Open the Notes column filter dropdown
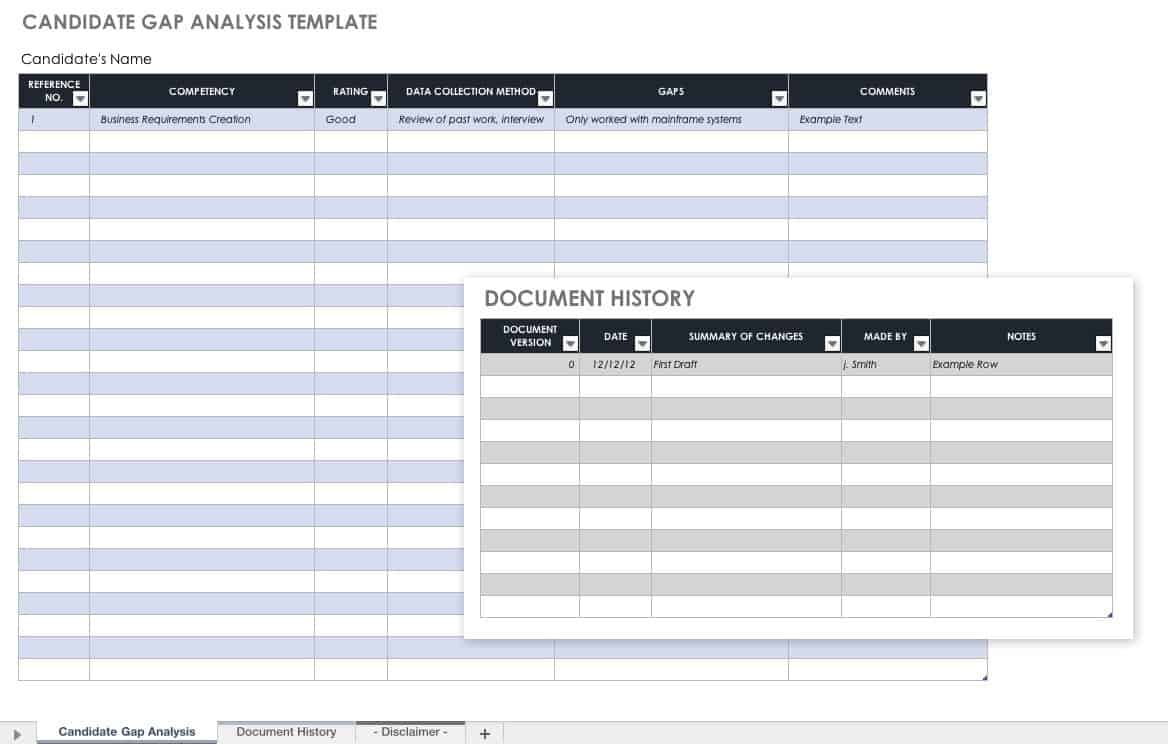Image resolution: width=1168 pixels, height=744 pixels. [1103, 344]
